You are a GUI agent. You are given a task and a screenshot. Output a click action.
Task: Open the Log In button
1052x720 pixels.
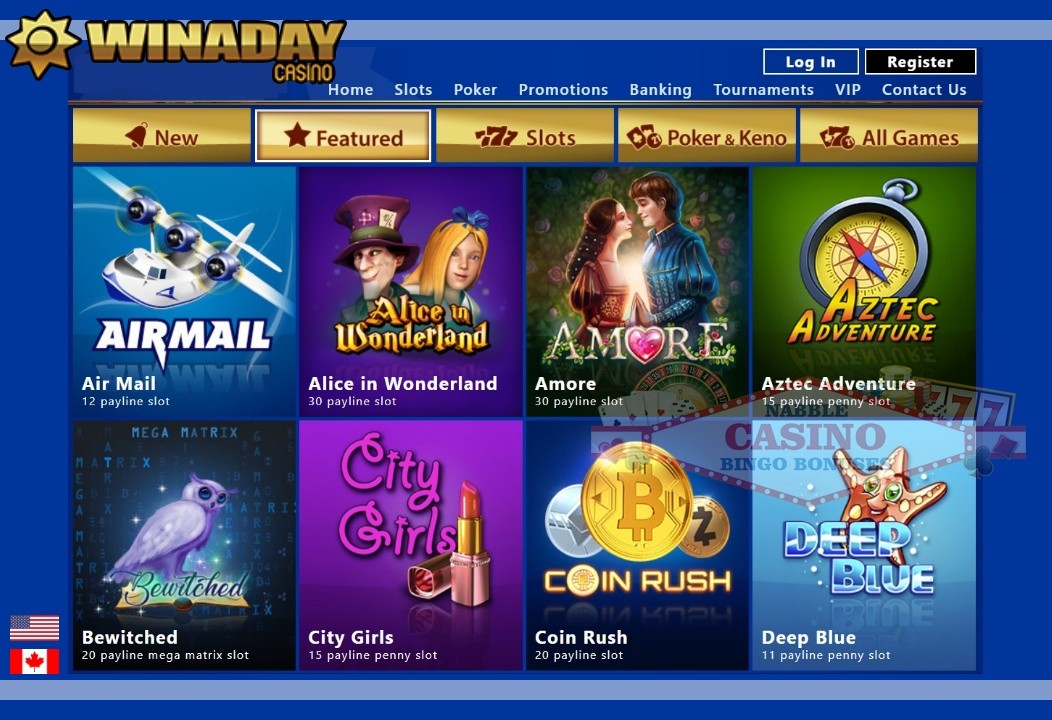click(810, 62)
